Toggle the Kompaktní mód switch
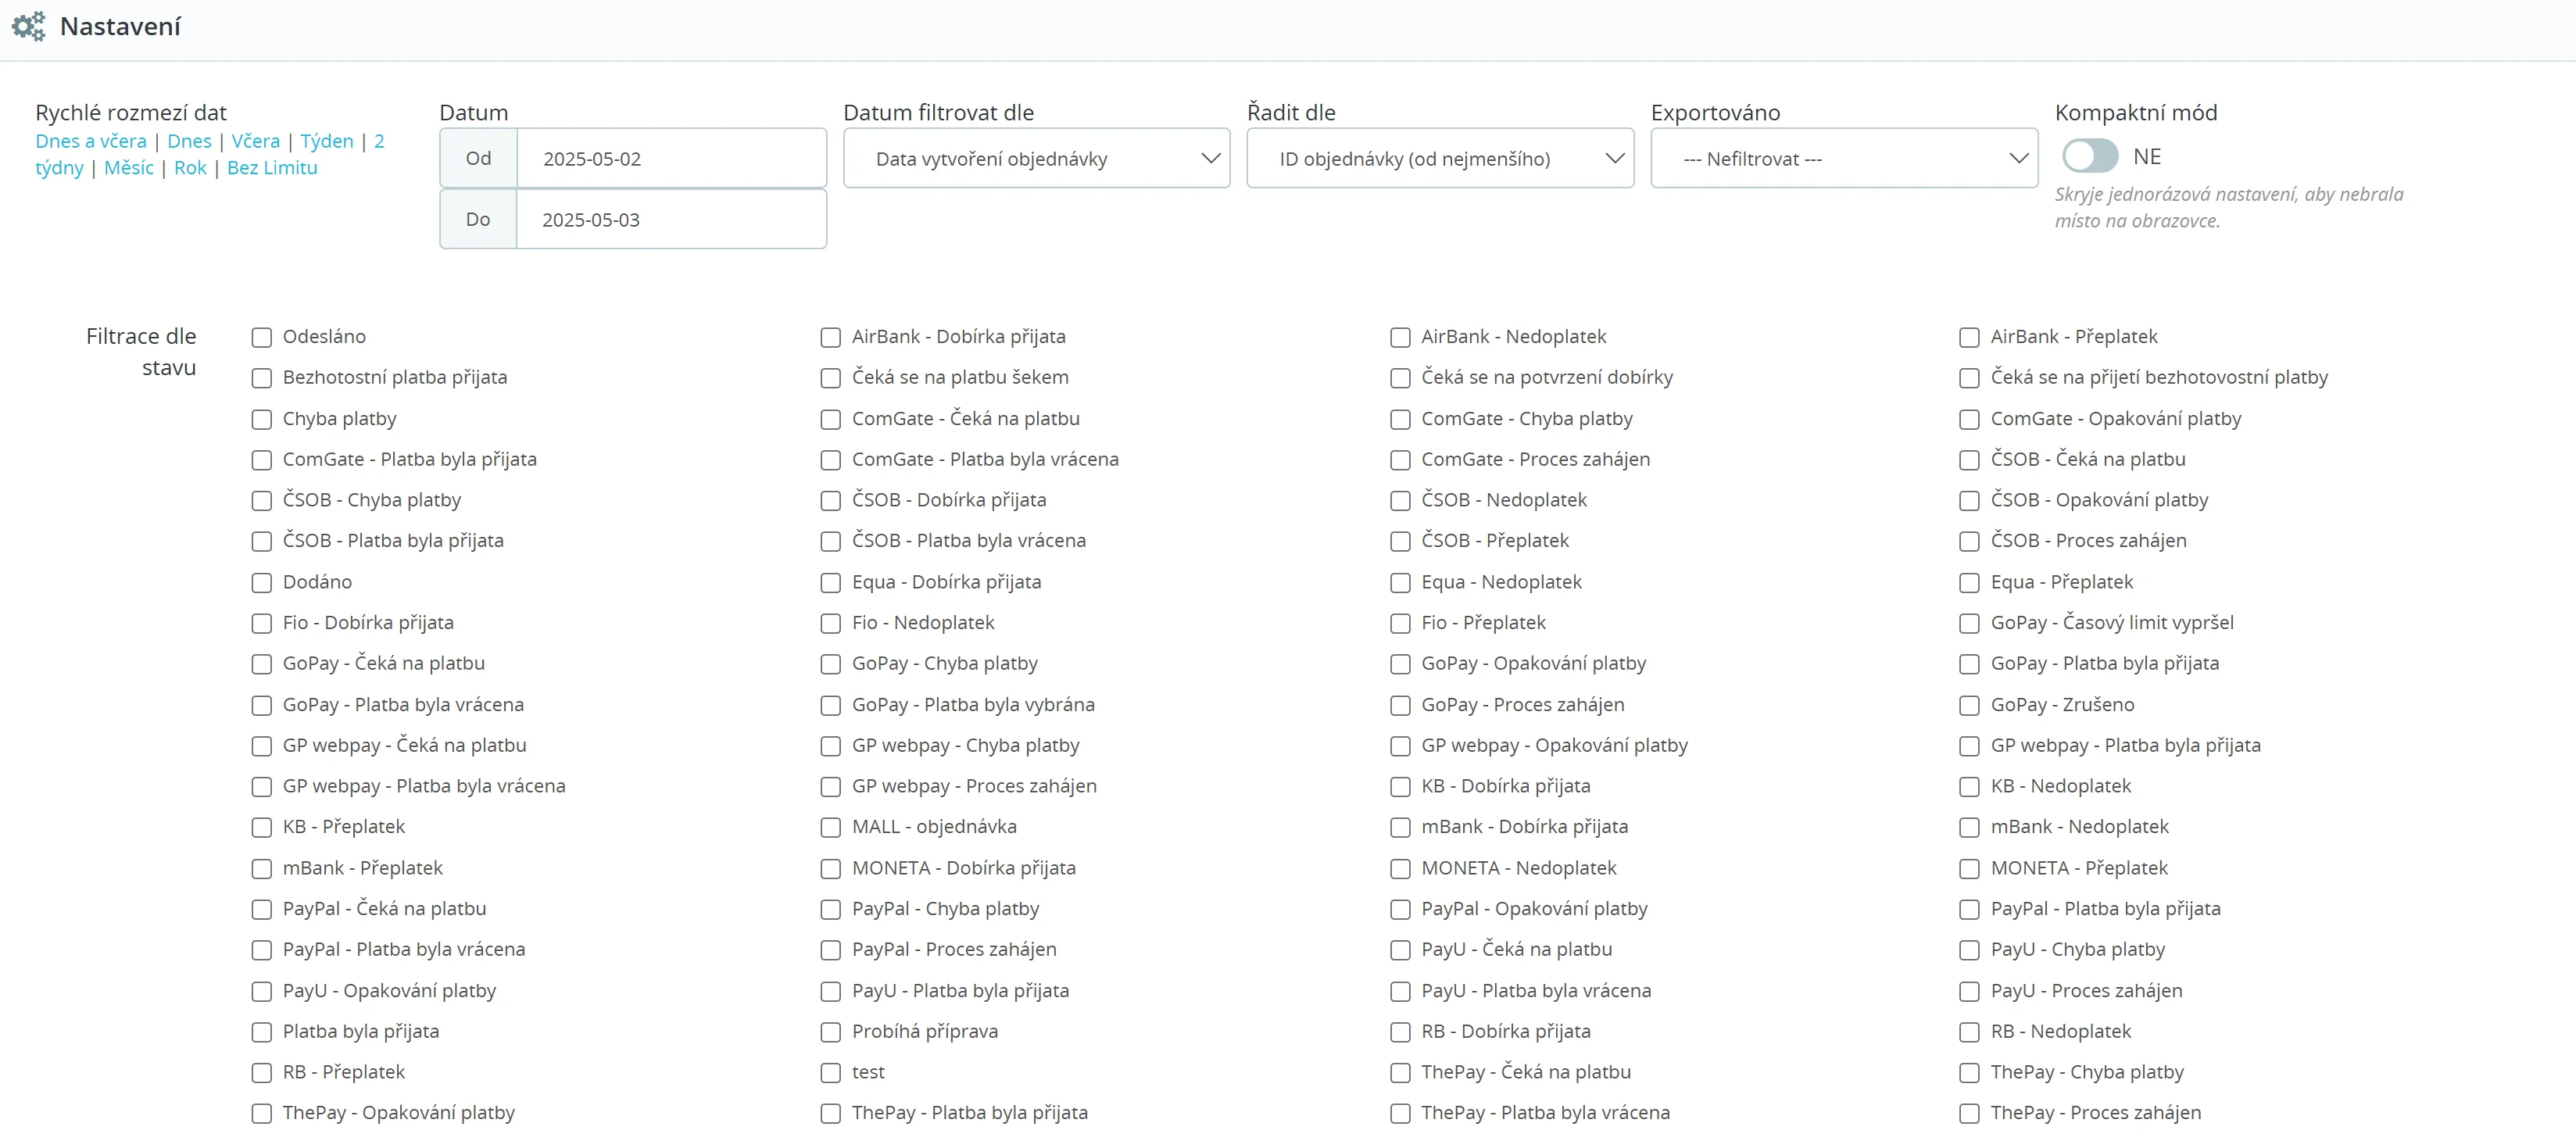Screen dimensions: 2576x1141 coord(2089,157)
